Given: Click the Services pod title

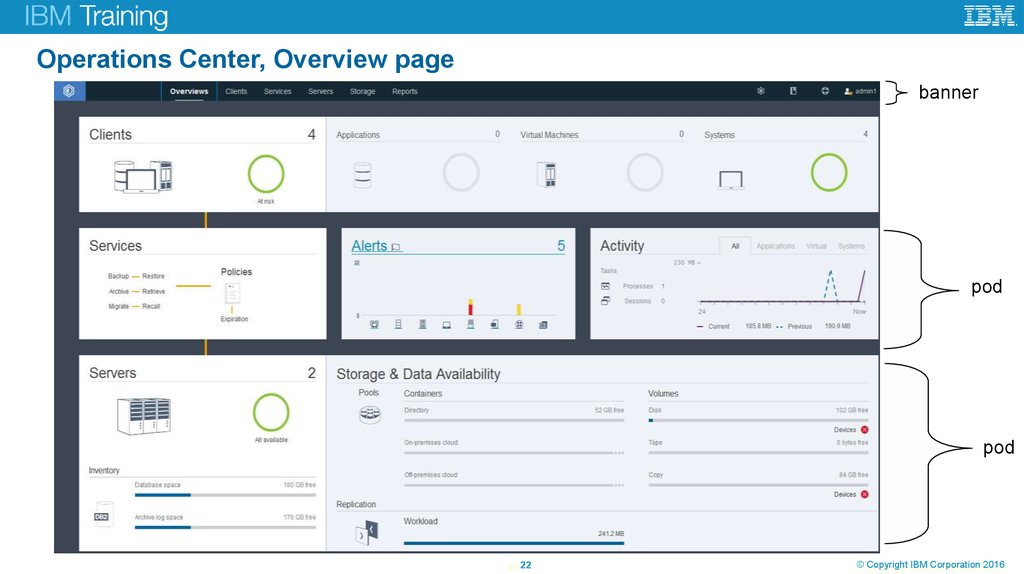Looking at the screenshot, I should point(116,246).
